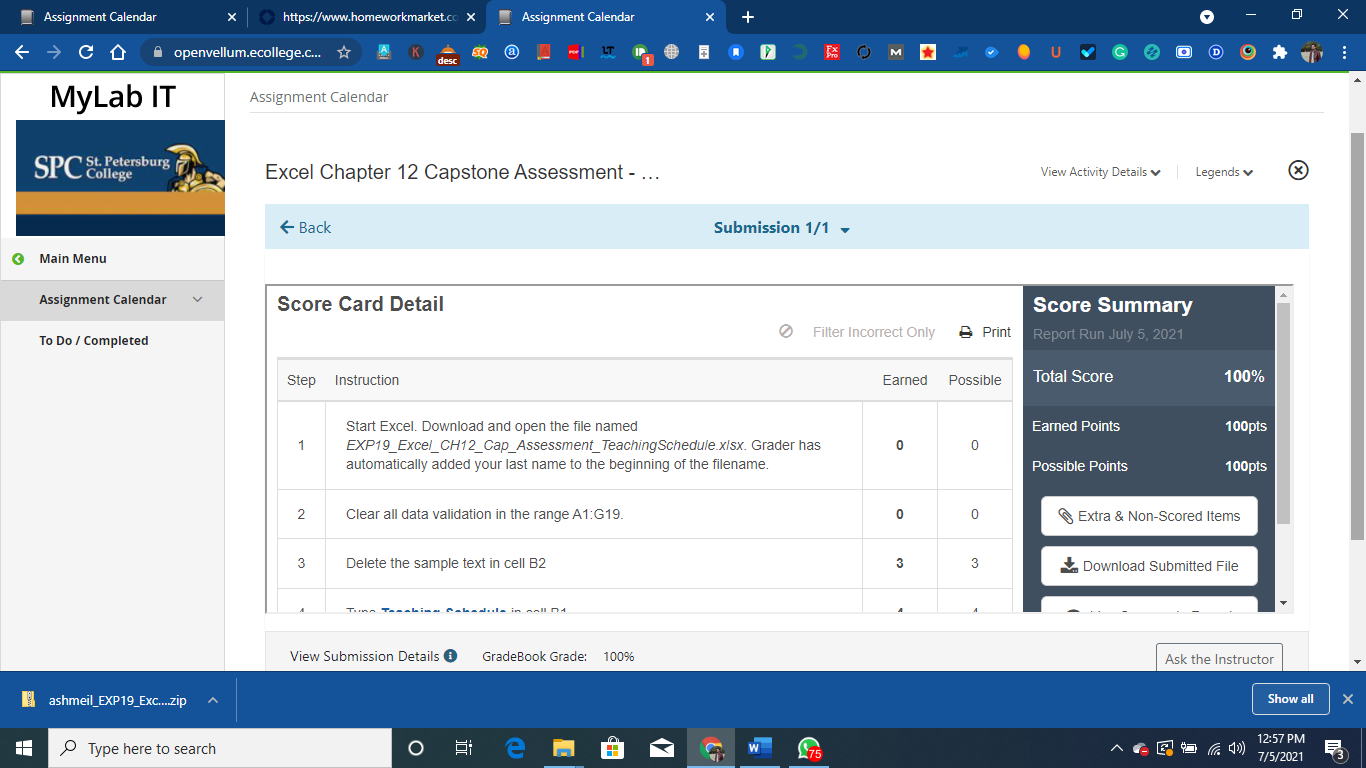Click the browser address bar URL
Viewport: 1366px width, 768px height.
click(x=248, y=52)
